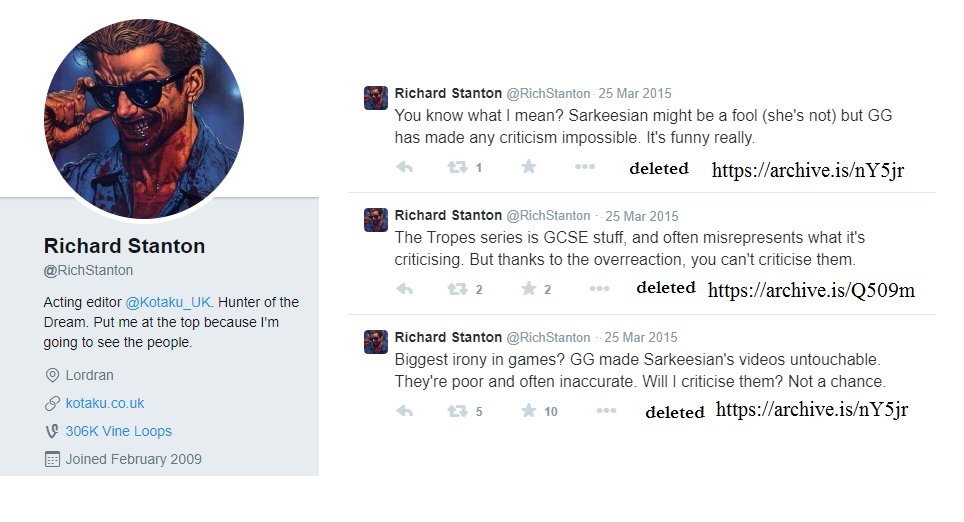964x522 pixels.
Task: Favorite the 'Biggest irony in games' tweet
Action: [x=528, y=410]
